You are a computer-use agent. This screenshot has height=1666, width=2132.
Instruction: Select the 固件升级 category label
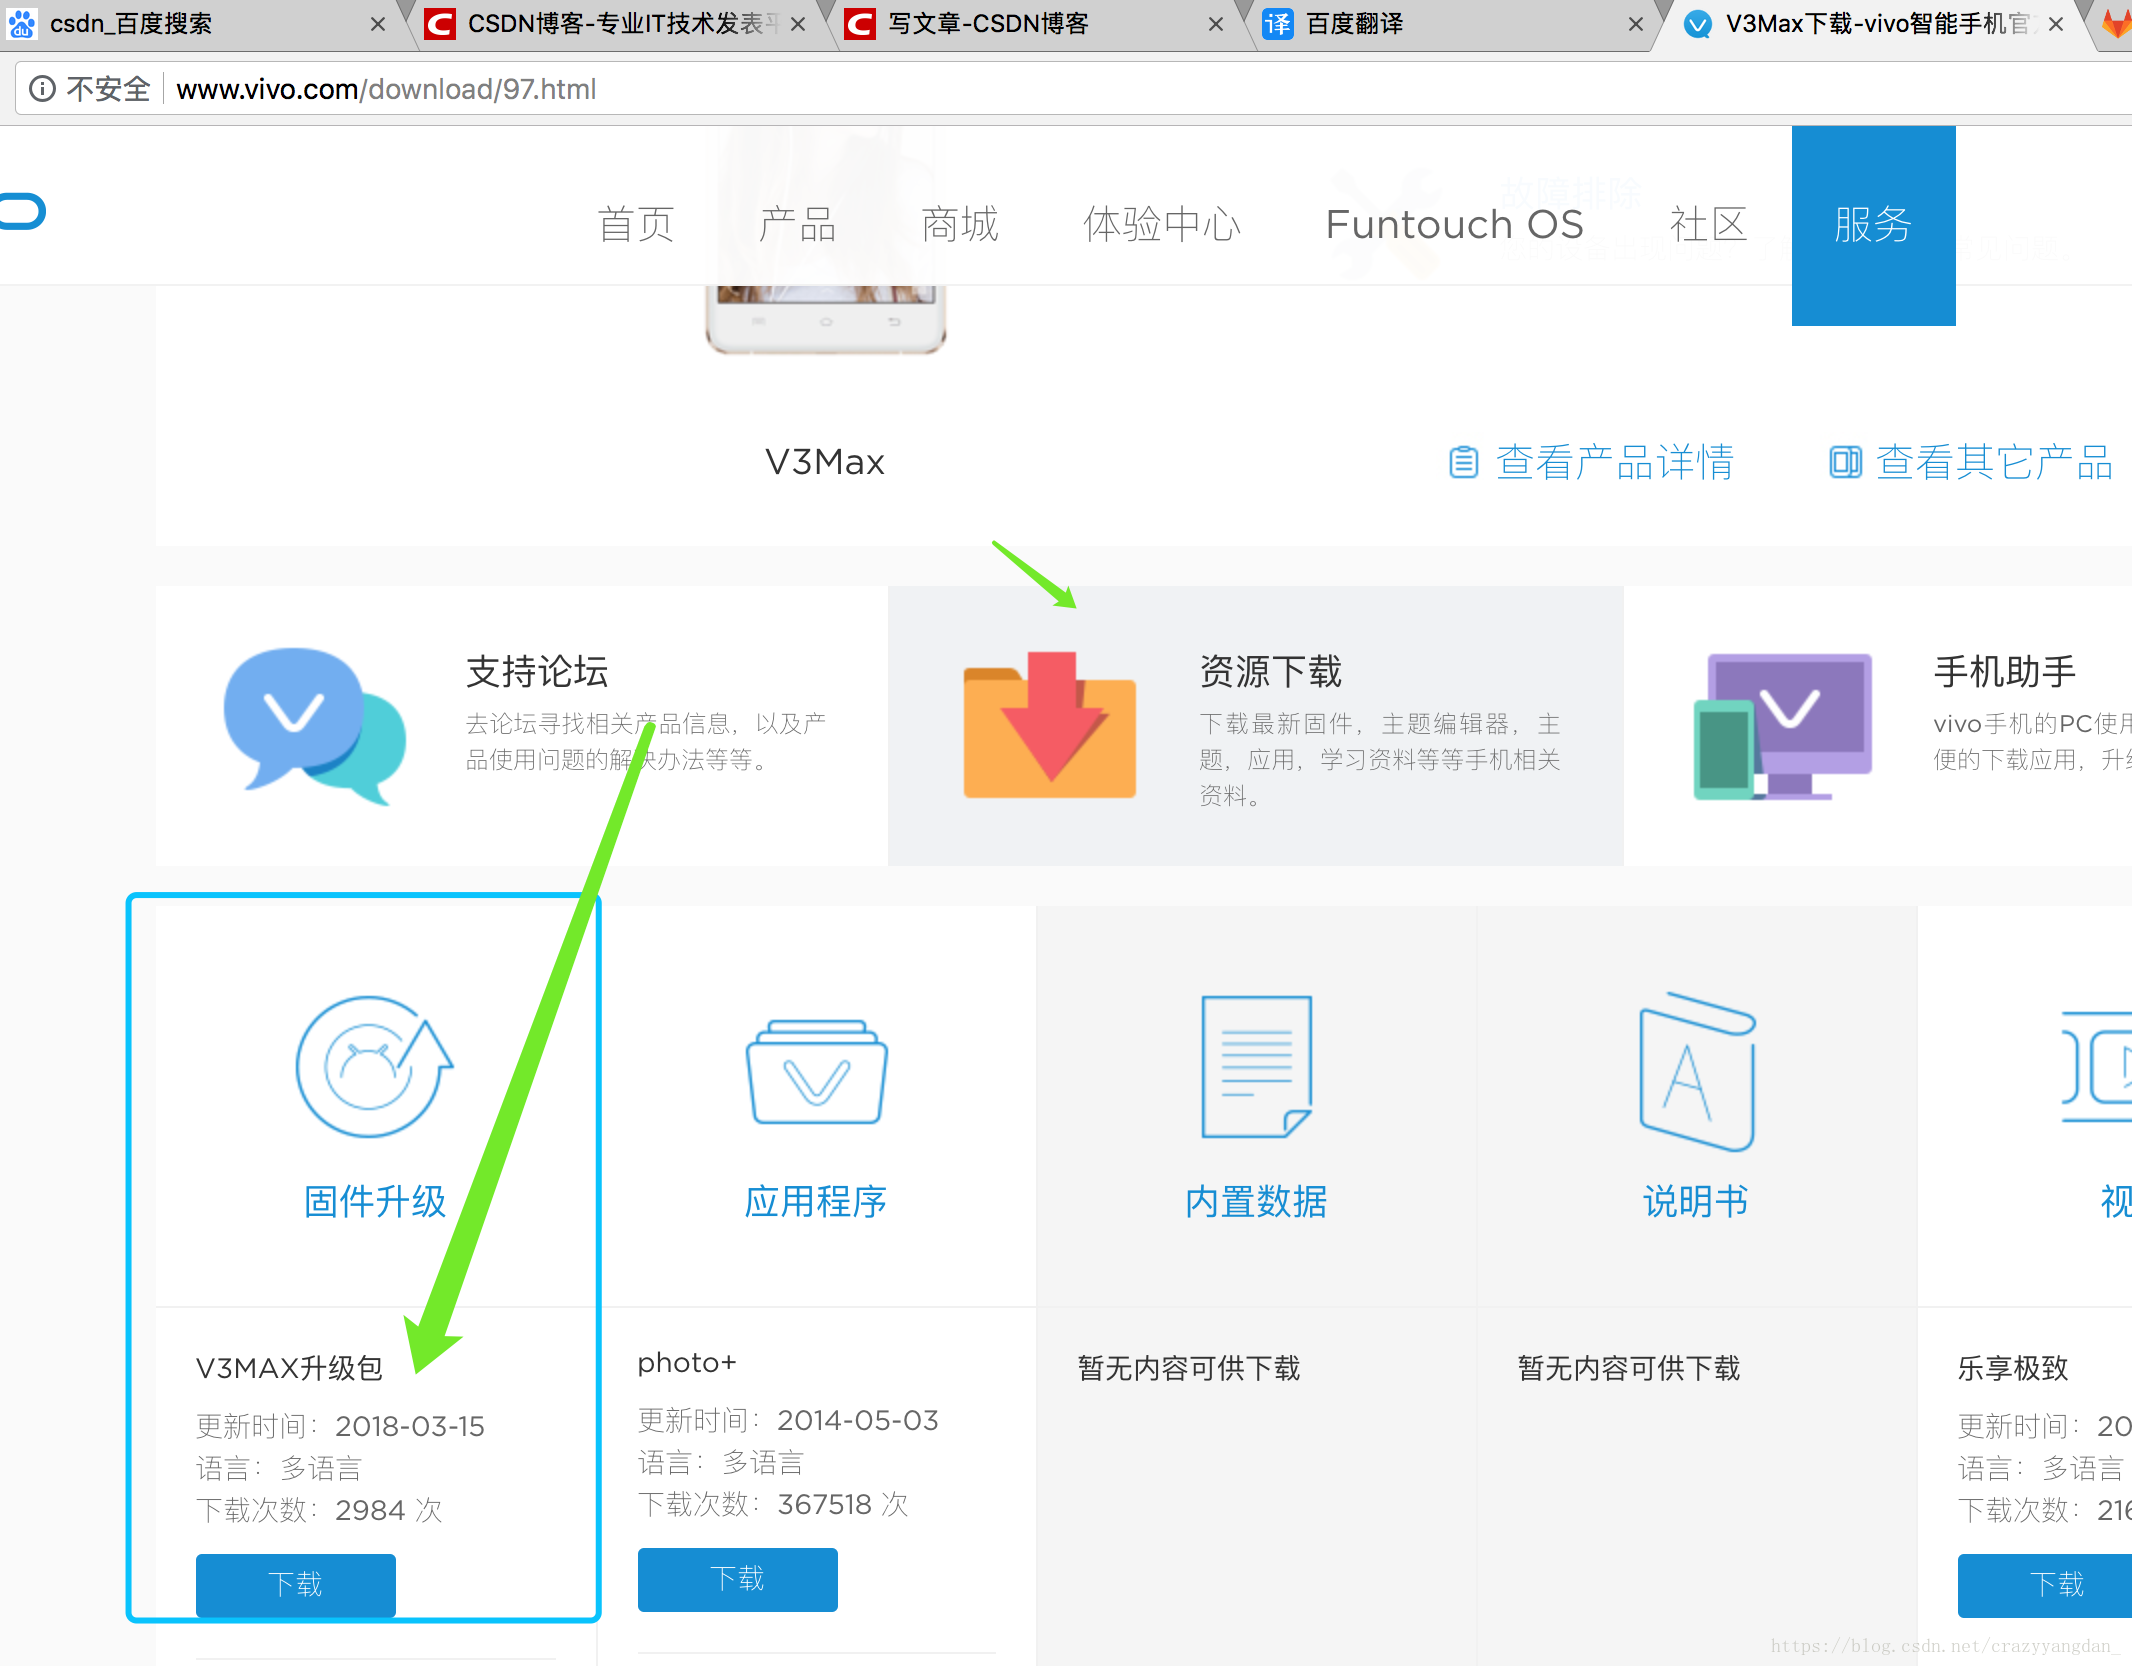(x=375, y=1202)
